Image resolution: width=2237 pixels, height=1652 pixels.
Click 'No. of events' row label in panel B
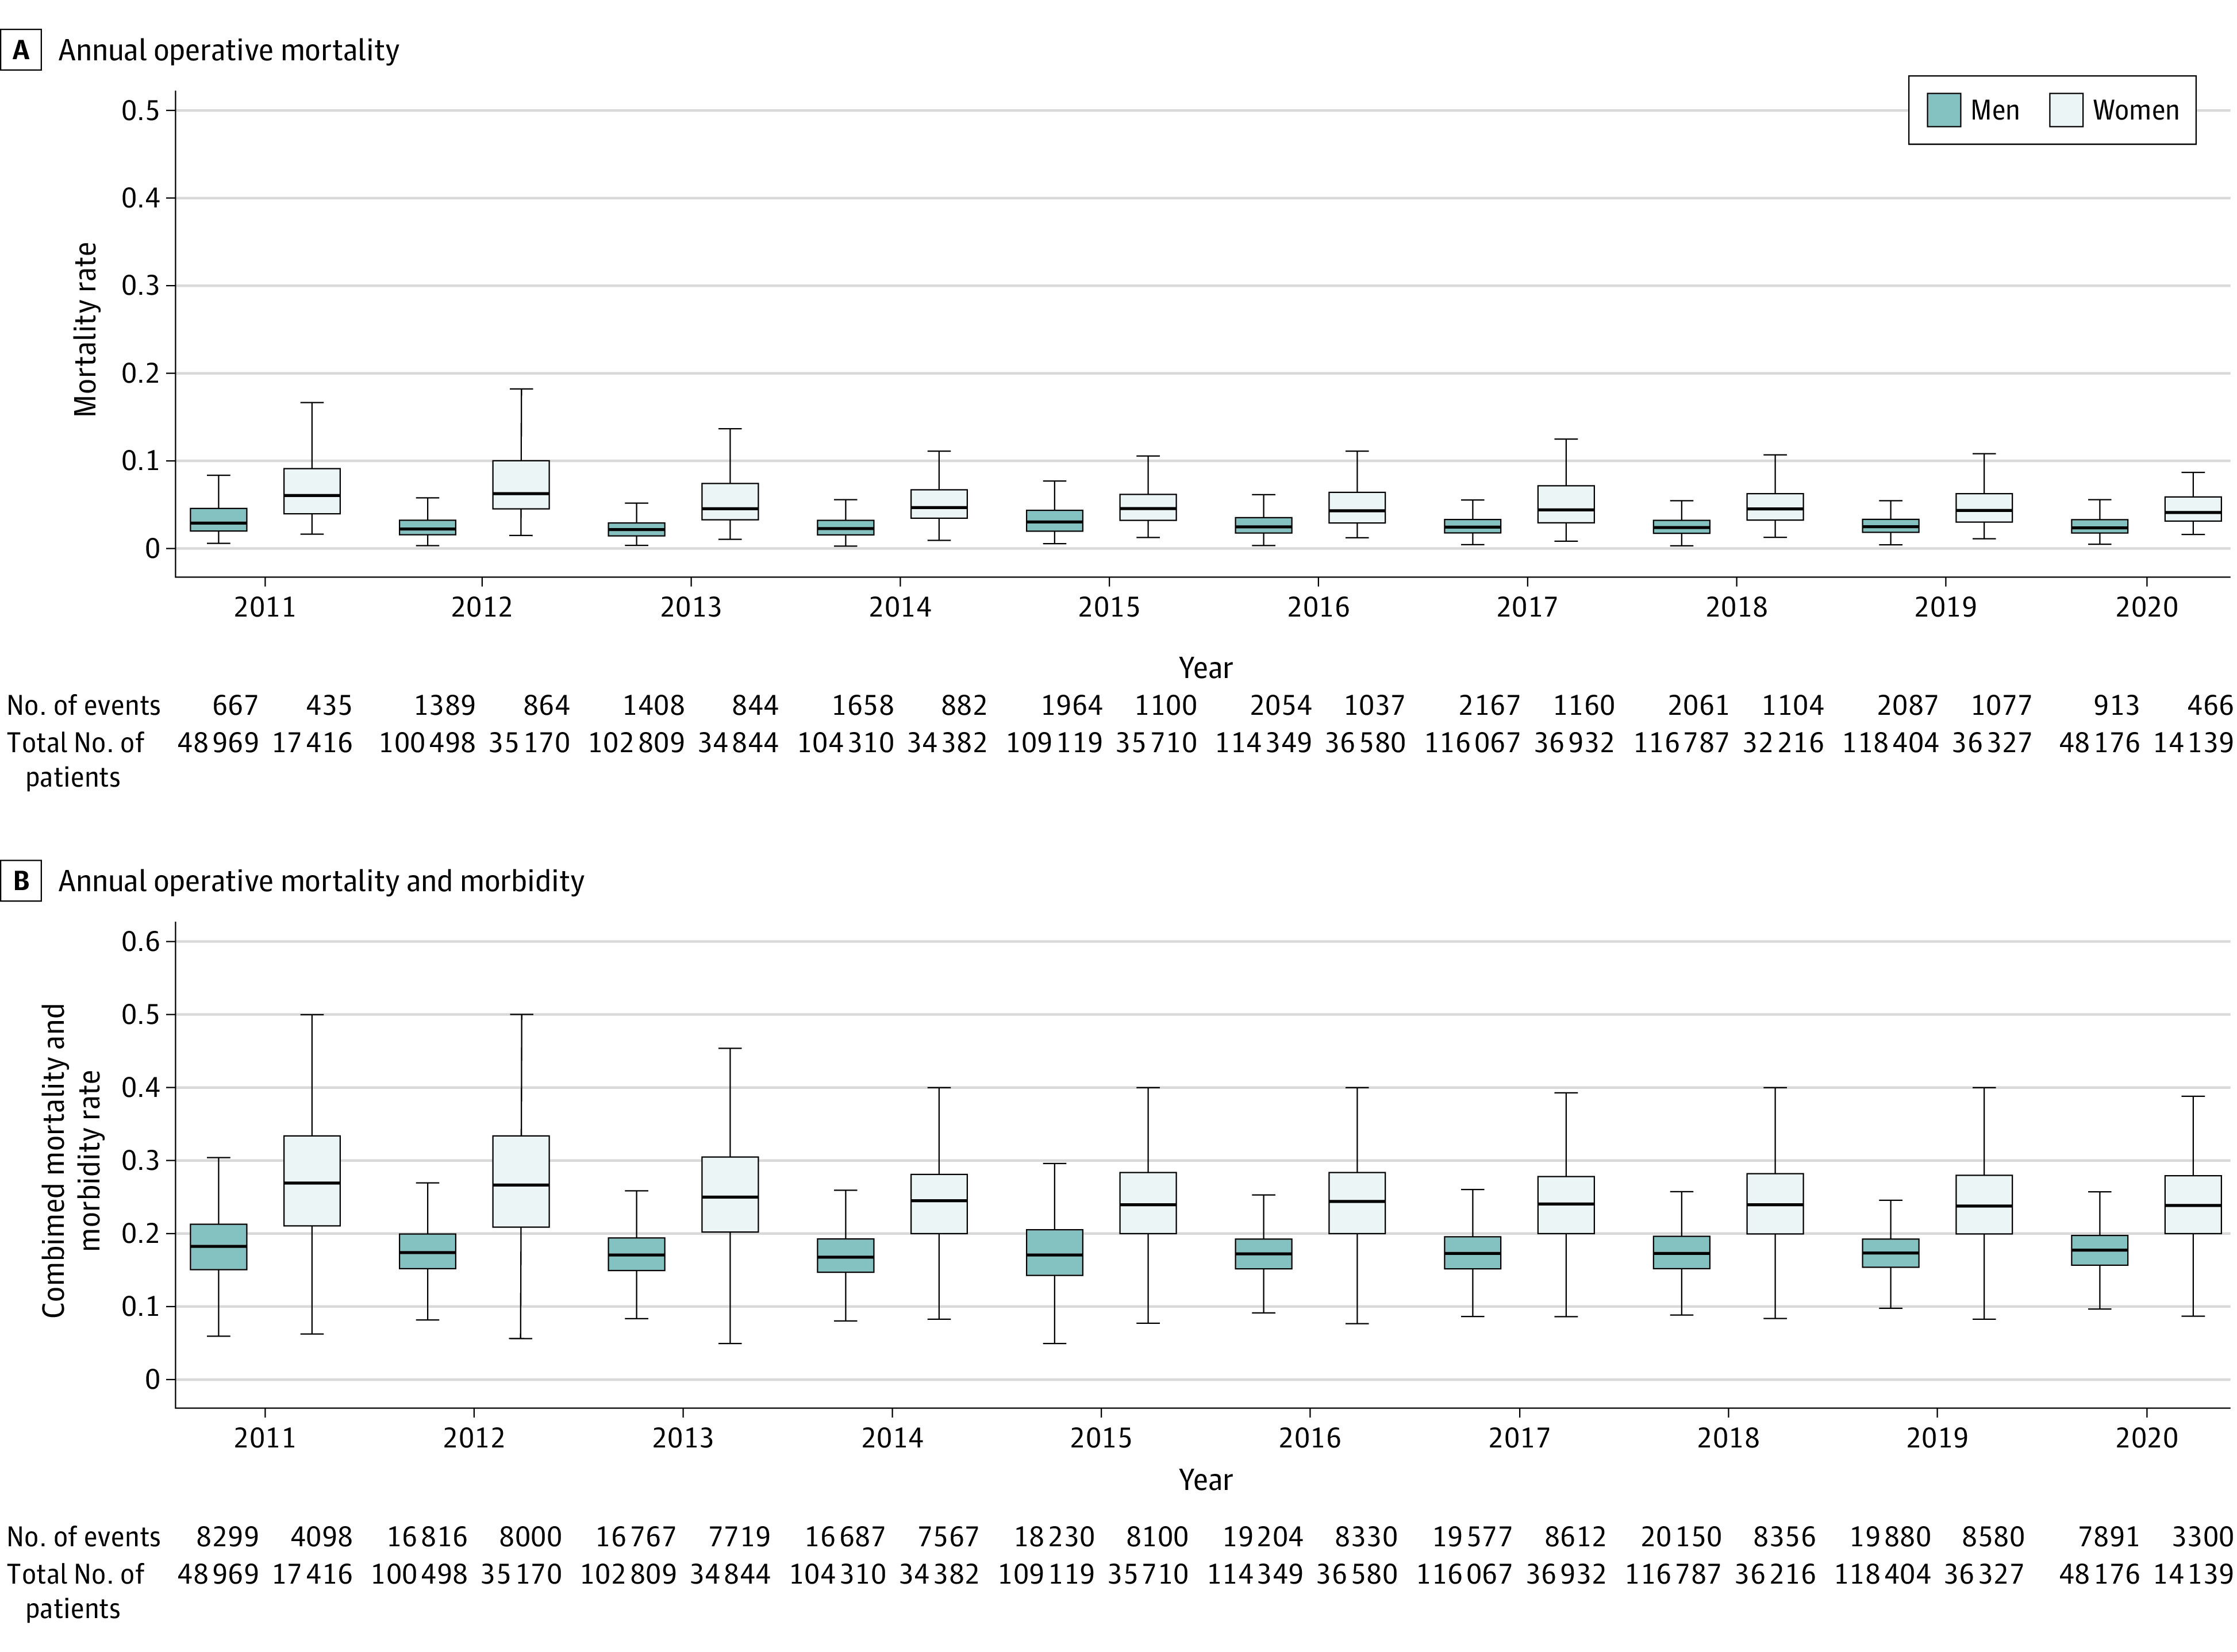click(x=84, y=1537)
